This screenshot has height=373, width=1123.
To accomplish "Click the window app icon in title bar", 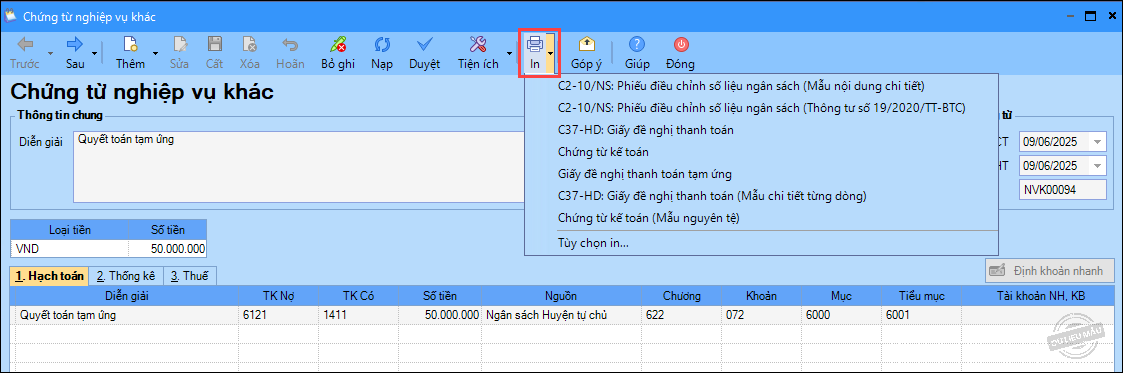I will click(x=11, y=15).
